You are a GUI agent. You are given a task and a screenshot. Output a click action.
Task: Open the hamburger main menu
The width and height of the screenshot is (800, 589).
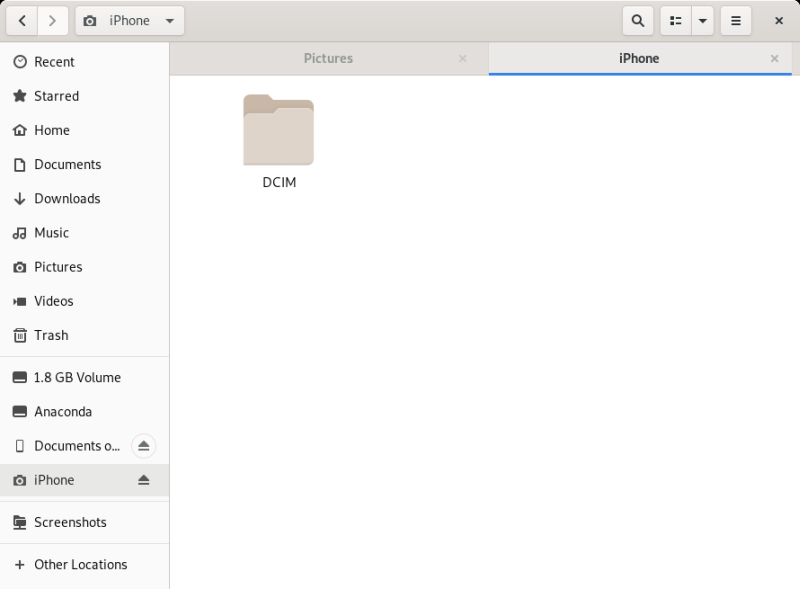(736, 21)
